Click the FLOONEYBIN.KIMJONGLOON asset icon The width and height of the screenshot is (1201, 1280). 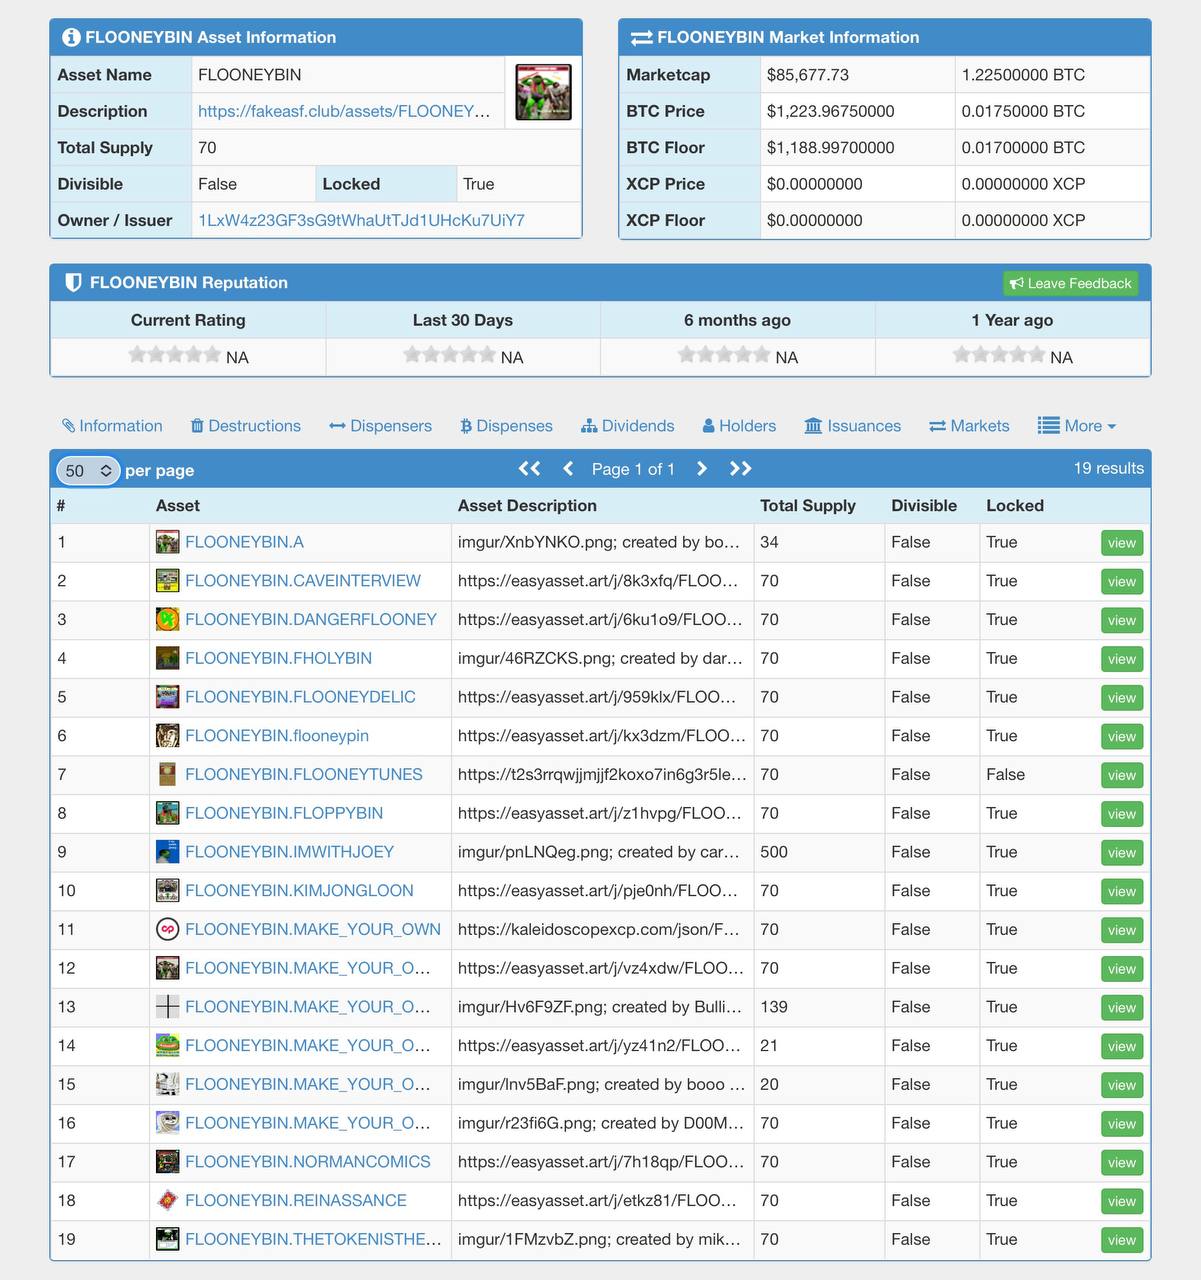tap(168, 891)
